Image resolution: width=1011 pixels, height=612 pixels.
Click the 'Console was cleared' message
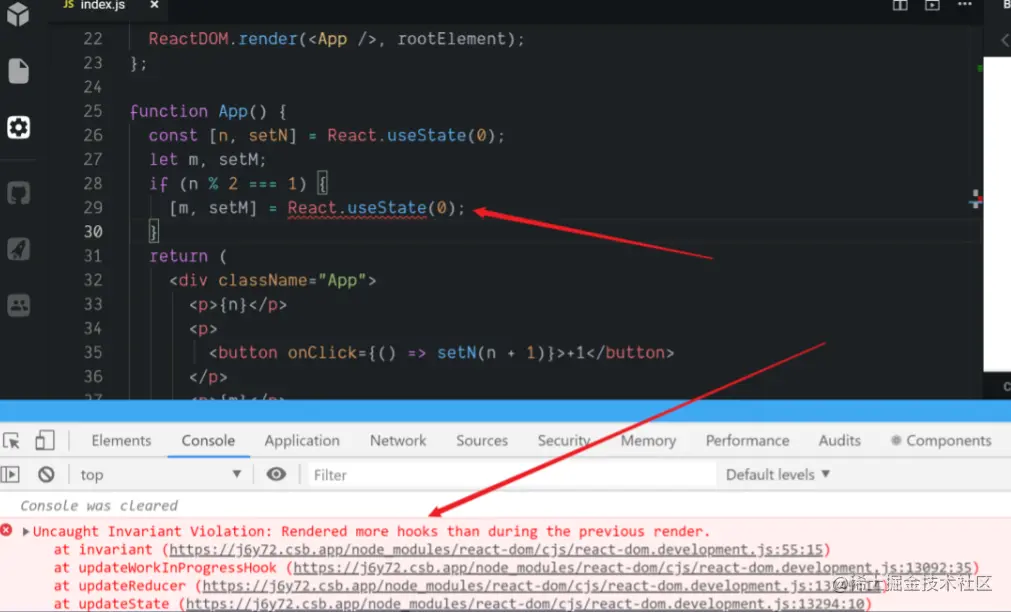tap(99, 506)
